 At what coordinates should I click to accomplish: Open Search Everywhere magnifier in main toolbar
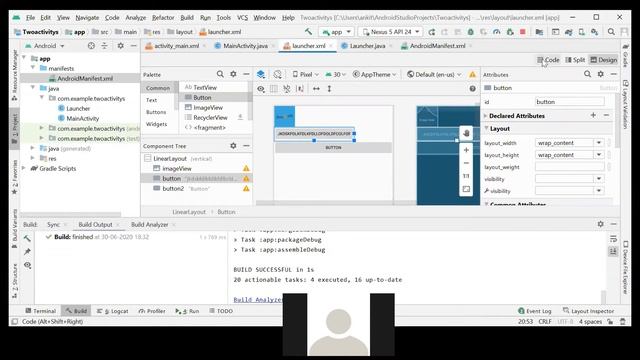[611, 32]
